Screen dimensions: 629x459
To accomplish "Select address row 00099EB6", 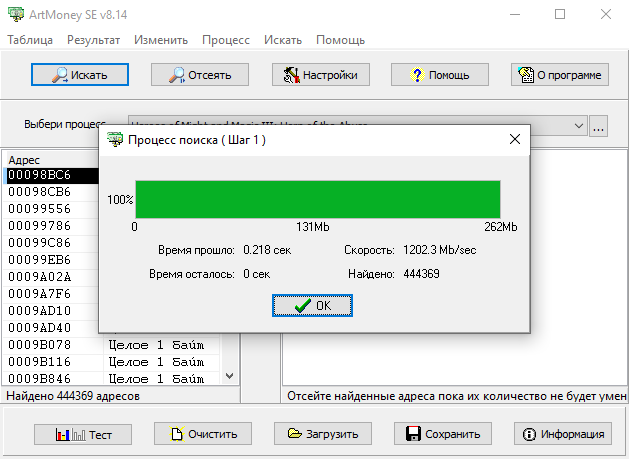I will click(52, 260).
